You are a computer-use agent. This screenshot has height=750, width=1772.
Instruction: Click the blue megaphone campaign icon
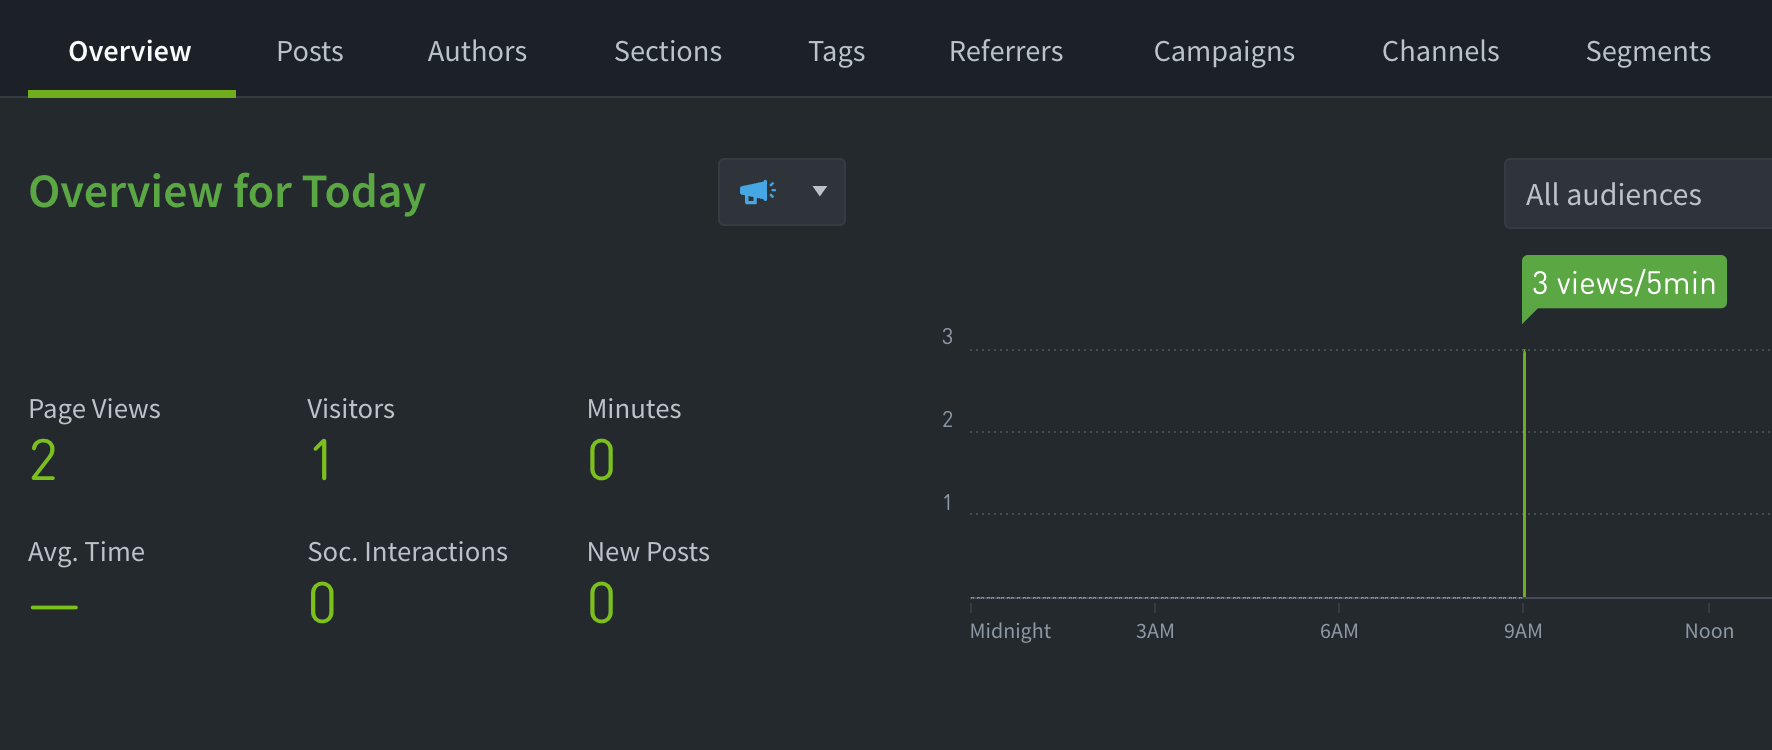758,192
